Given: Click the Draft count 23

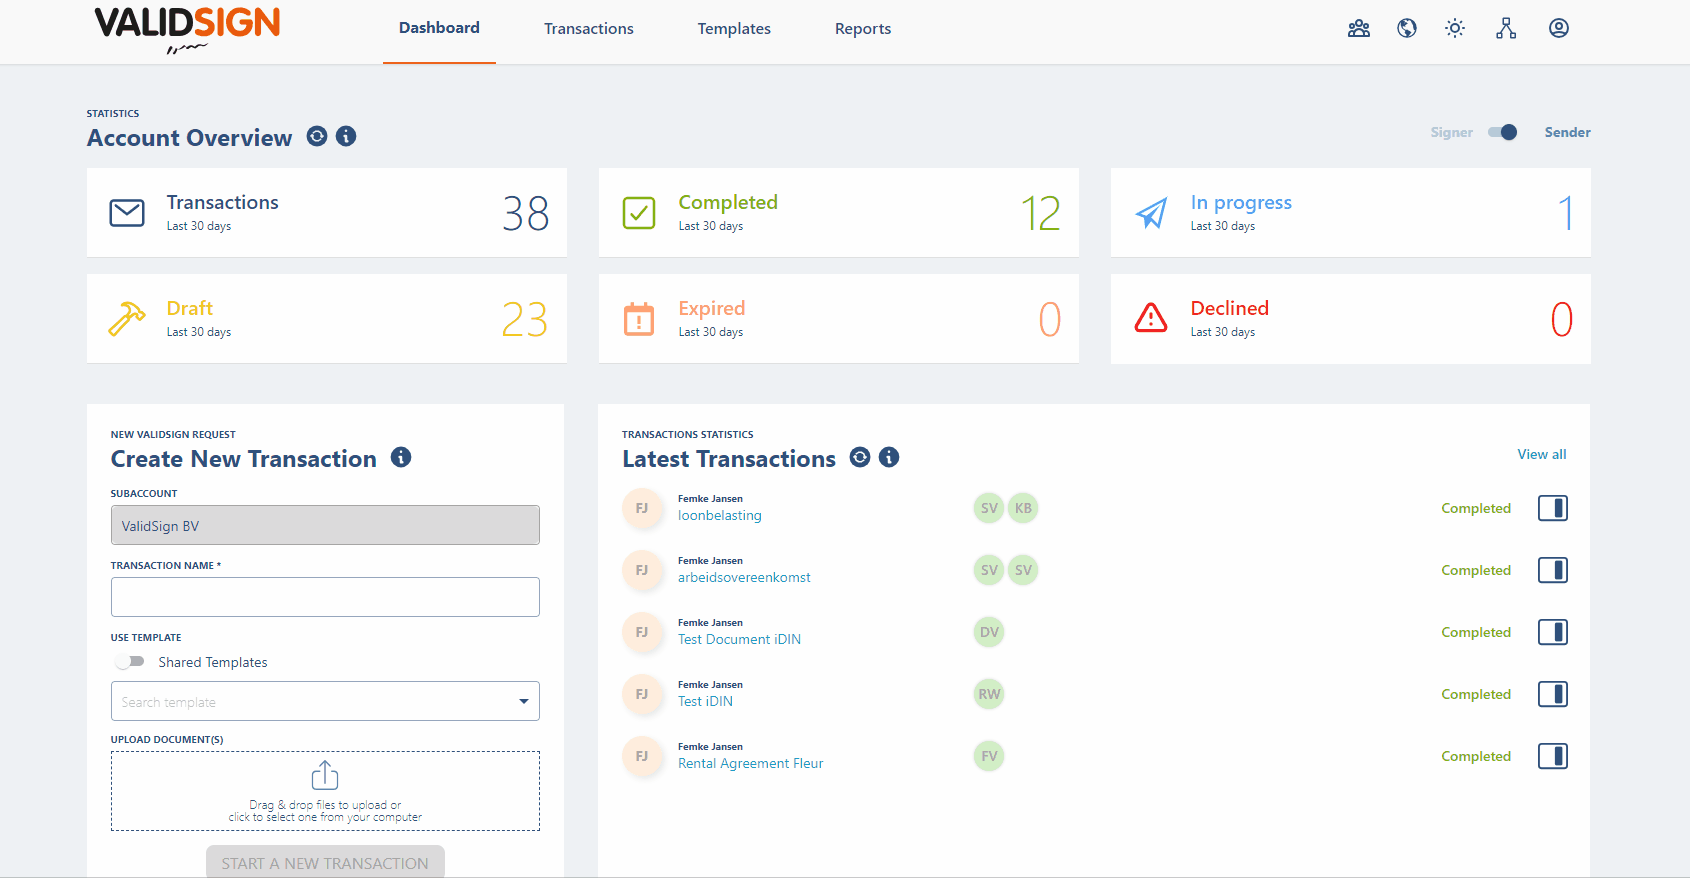Looking at the screenshot, I should coord(525,319).
